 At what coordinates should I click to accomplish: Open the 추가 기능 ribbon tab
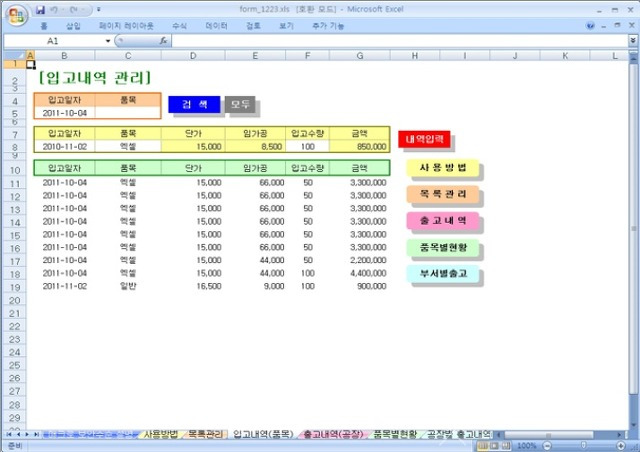[x=328, y=26]
